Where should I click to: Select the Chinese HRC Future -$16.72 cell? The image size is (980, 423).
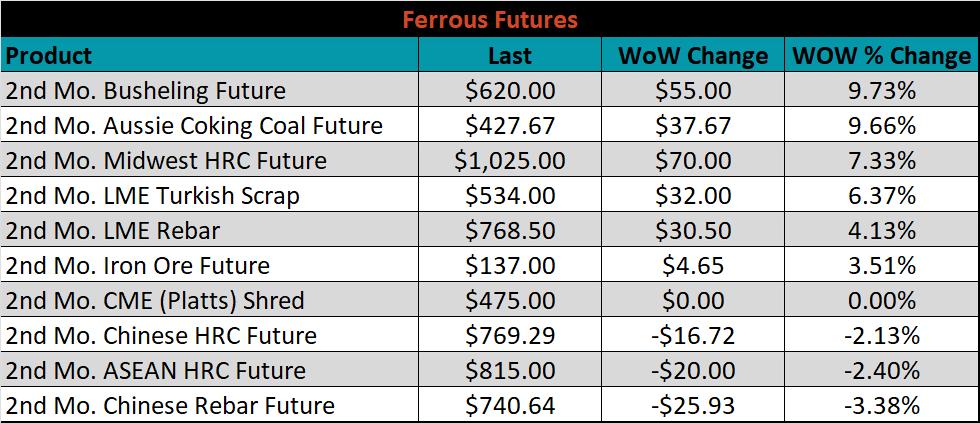point(692,334)
